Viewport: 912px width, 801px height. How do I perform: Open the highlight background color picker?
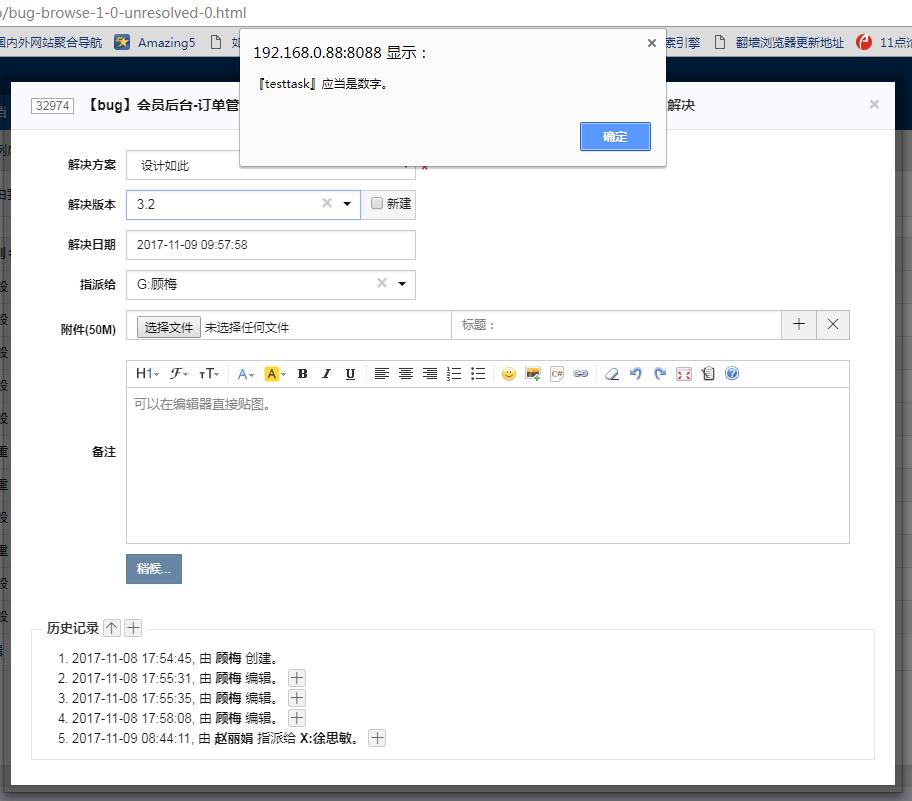pos(275,374)
